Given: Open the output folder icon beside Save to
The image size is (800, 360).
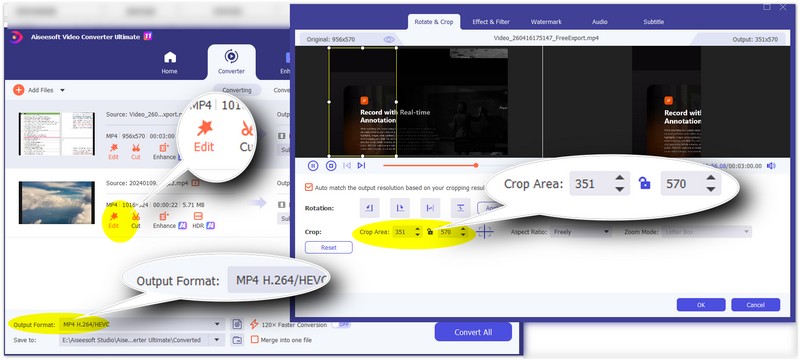Looking at the screenshot, I should pyautogui.click(x=236, y=340).
